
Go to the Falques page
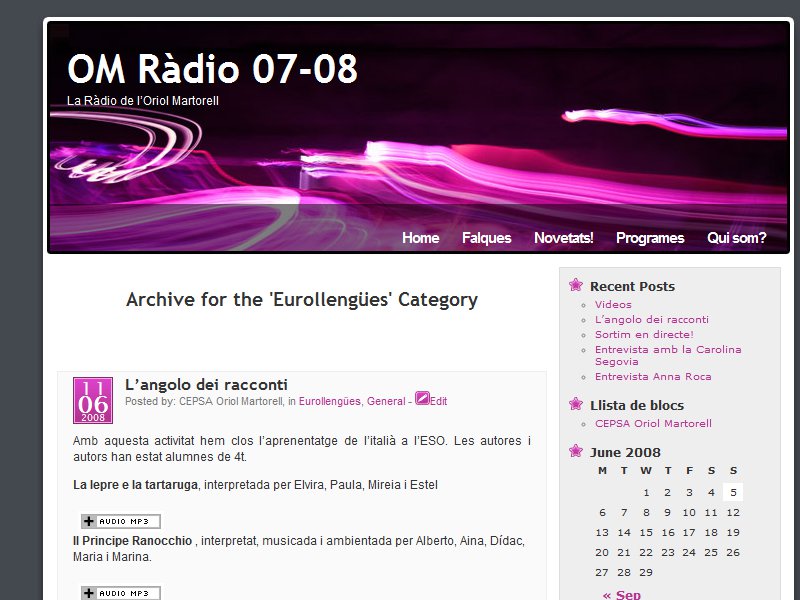click(x=486, y=238)
